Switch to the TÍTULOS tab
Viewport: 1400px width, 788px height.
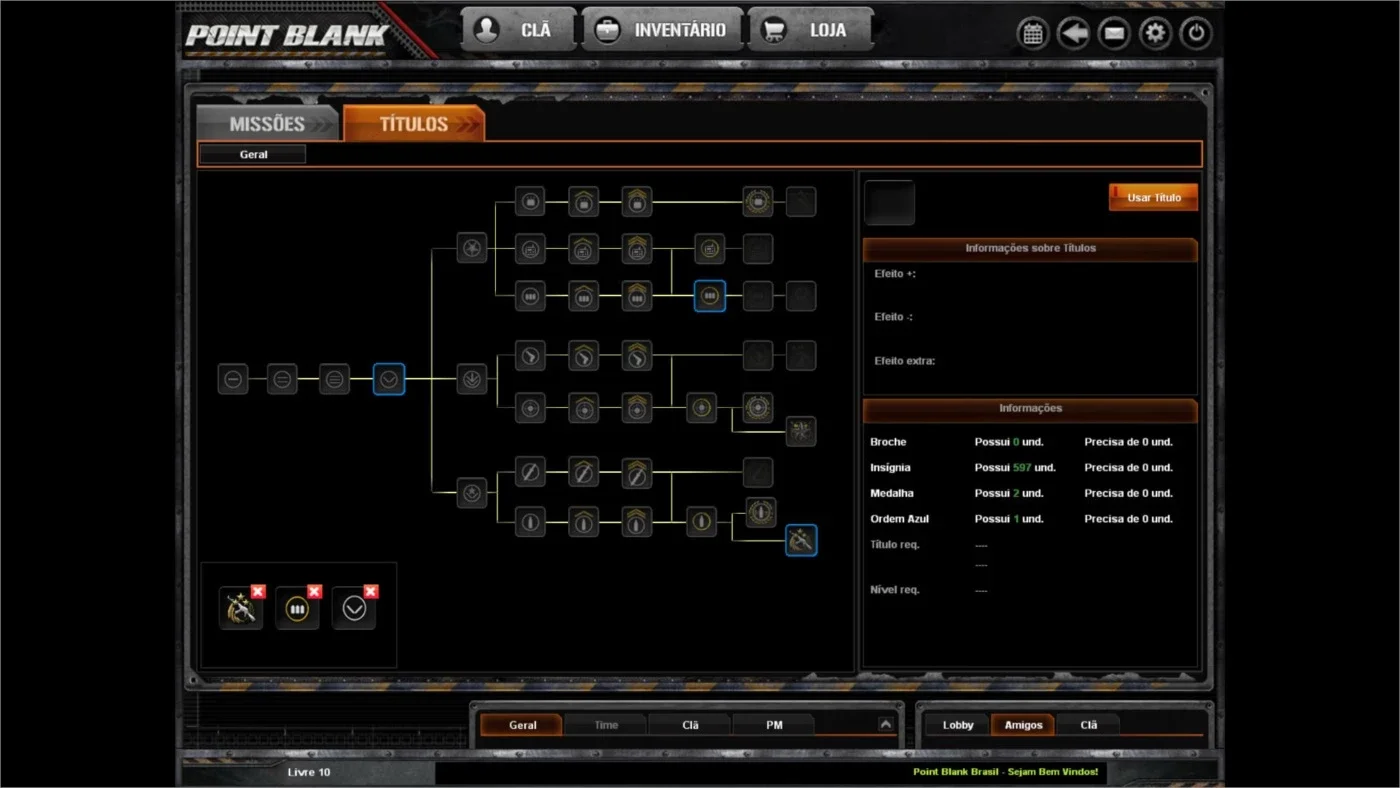(414, 124)
